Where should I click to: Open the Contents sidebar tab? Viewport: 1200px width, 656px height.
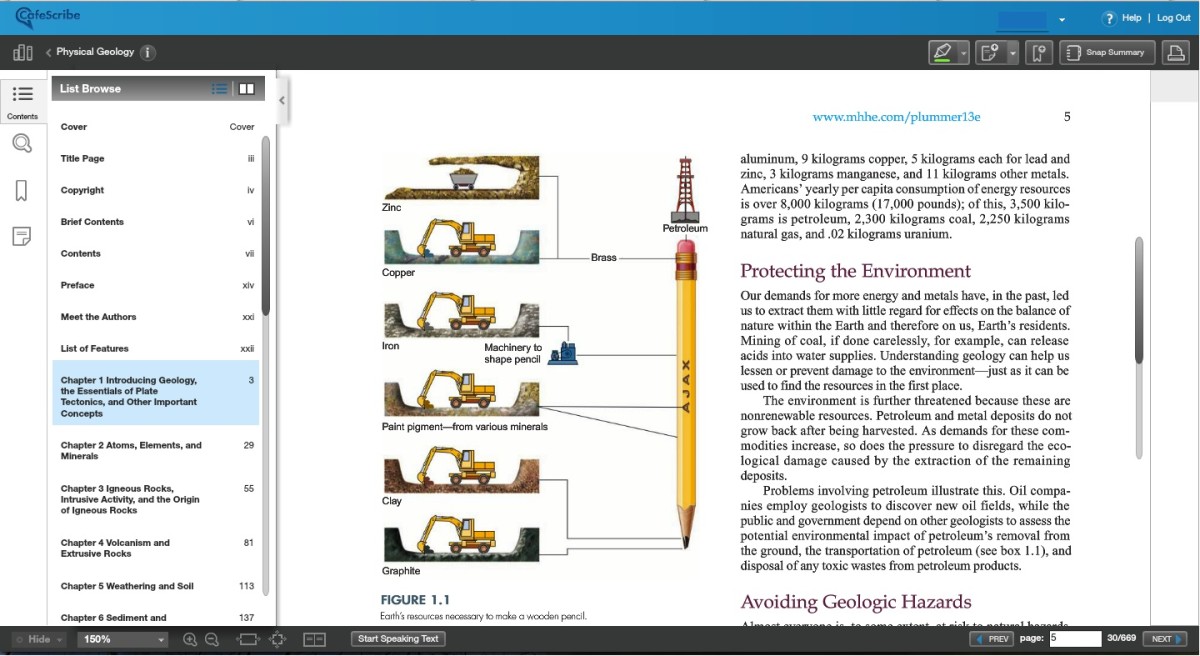(x=23, y=102)
